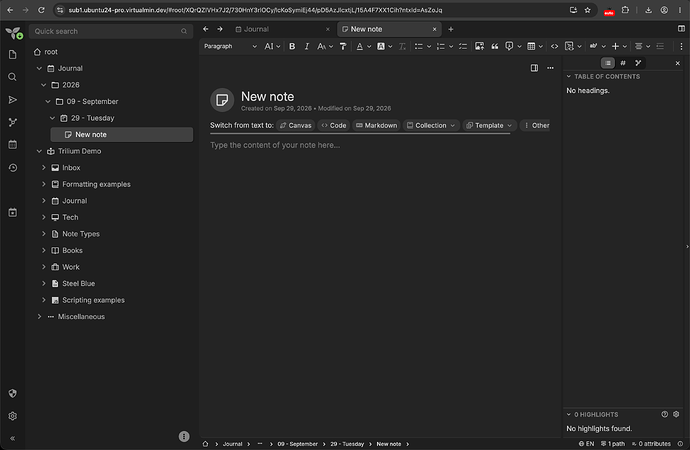Image resolution: width=690 pixels, height=450 pixels.
Task: Toggle the split layout icon in tab bar
Action: [x=681, y=29]
